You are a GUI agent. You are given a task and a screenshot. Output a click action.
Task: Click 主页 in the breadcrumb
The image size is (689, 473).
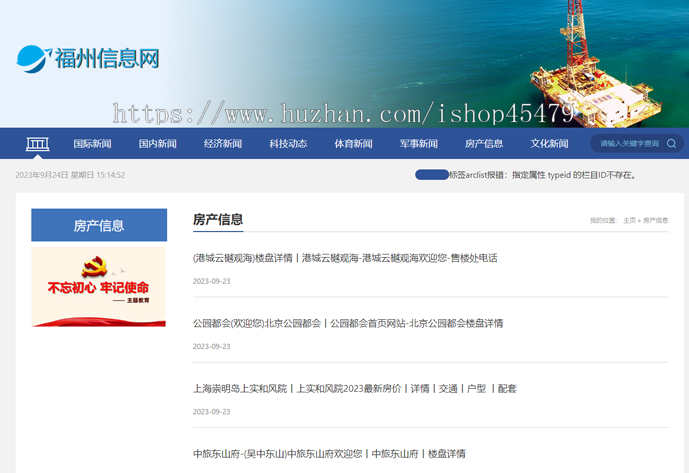629,220
